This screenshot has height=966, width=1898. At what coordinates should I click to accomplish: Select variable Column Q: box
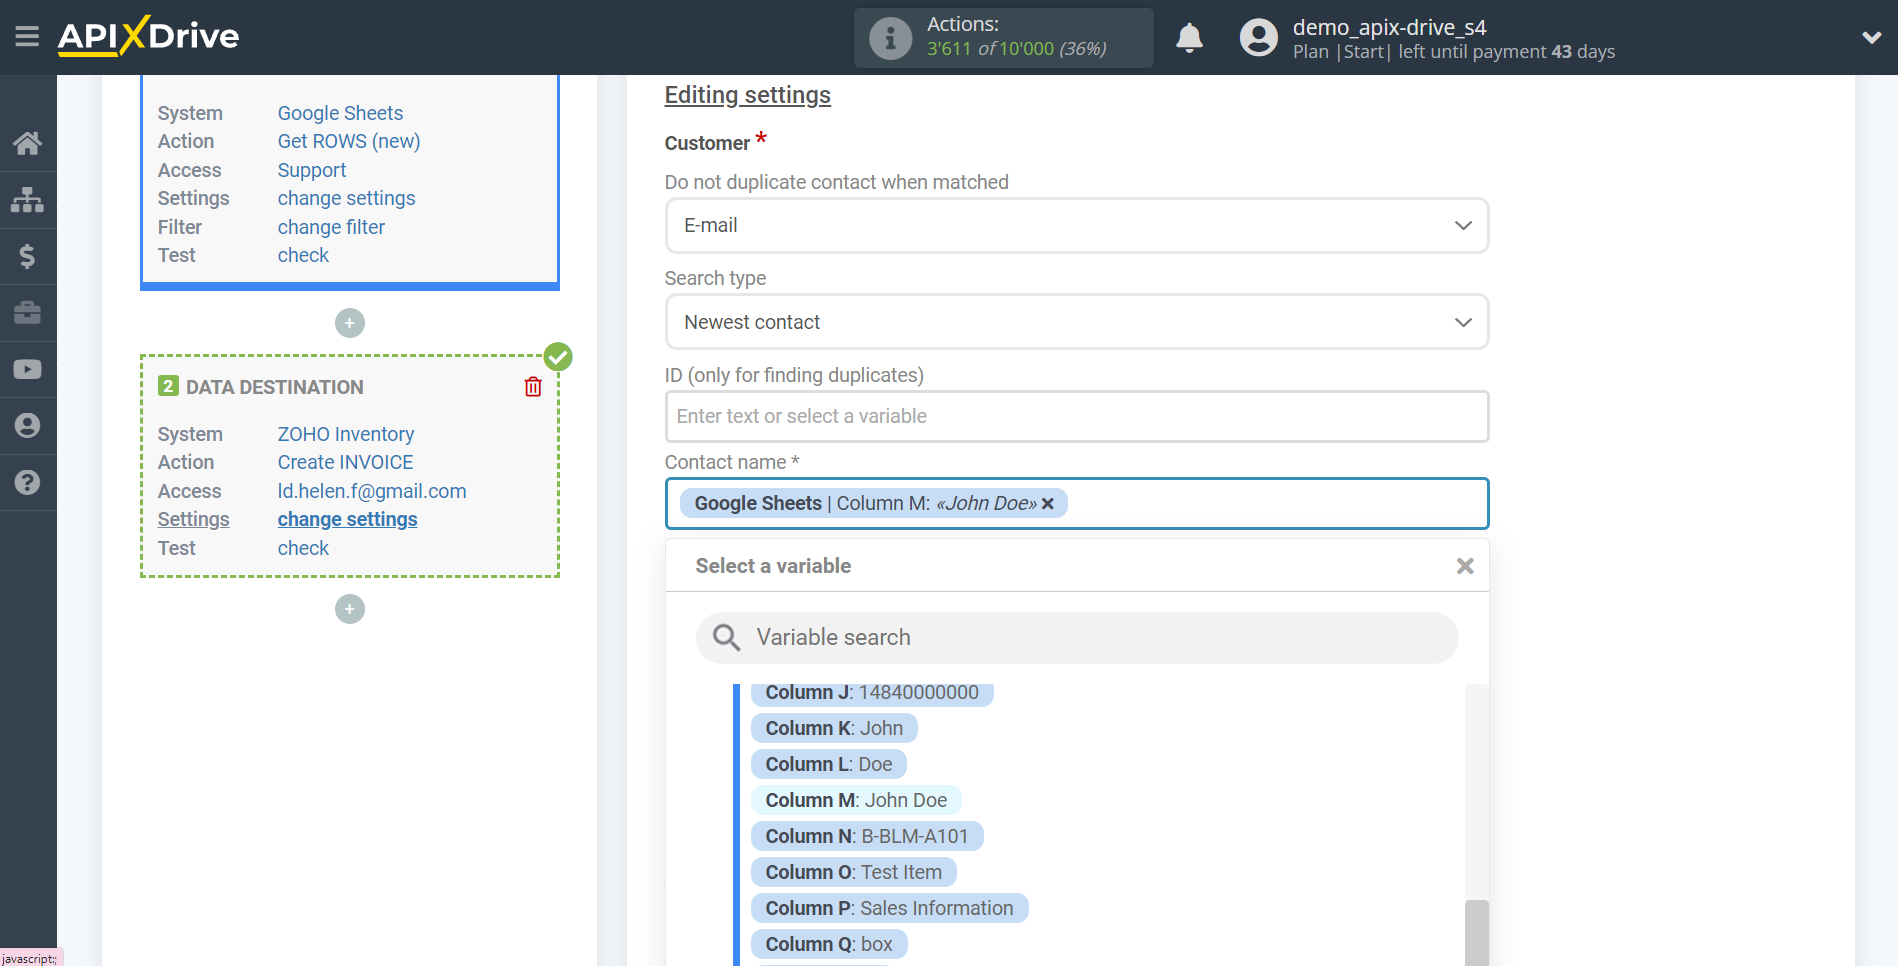click(x=829, y=945)
